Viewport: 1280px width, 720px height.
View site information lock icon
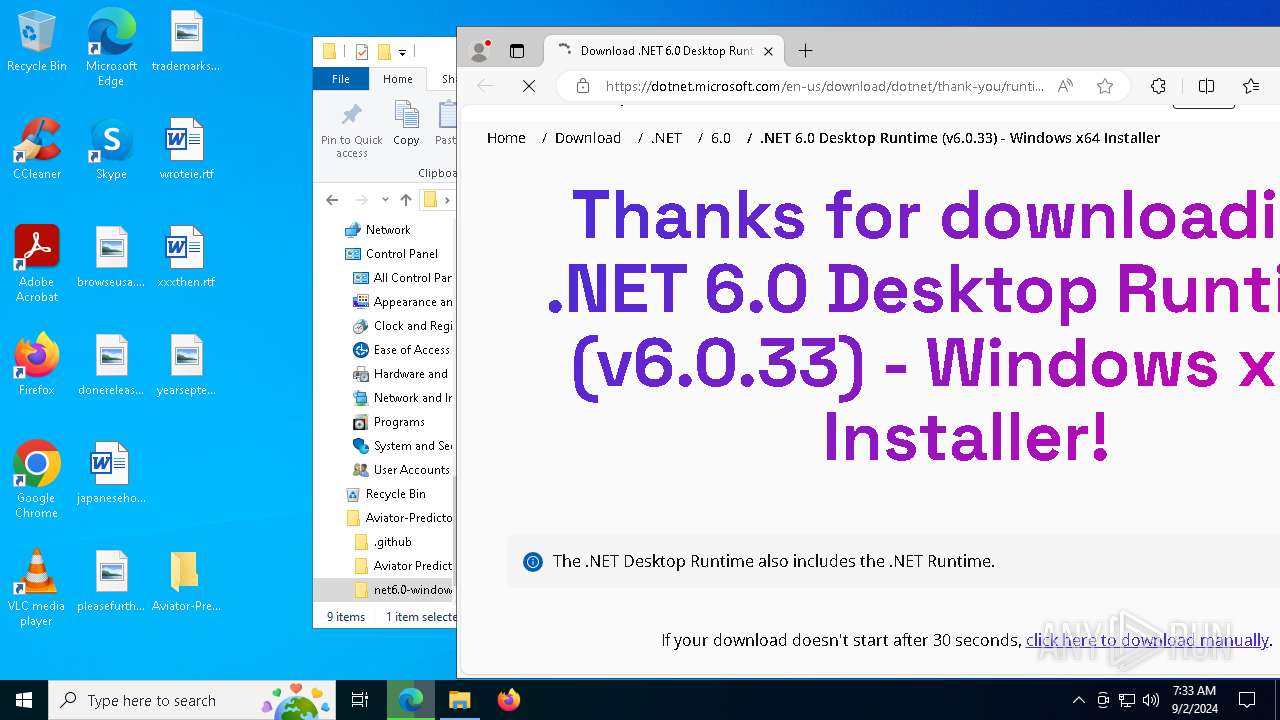(x=583, y=86)
